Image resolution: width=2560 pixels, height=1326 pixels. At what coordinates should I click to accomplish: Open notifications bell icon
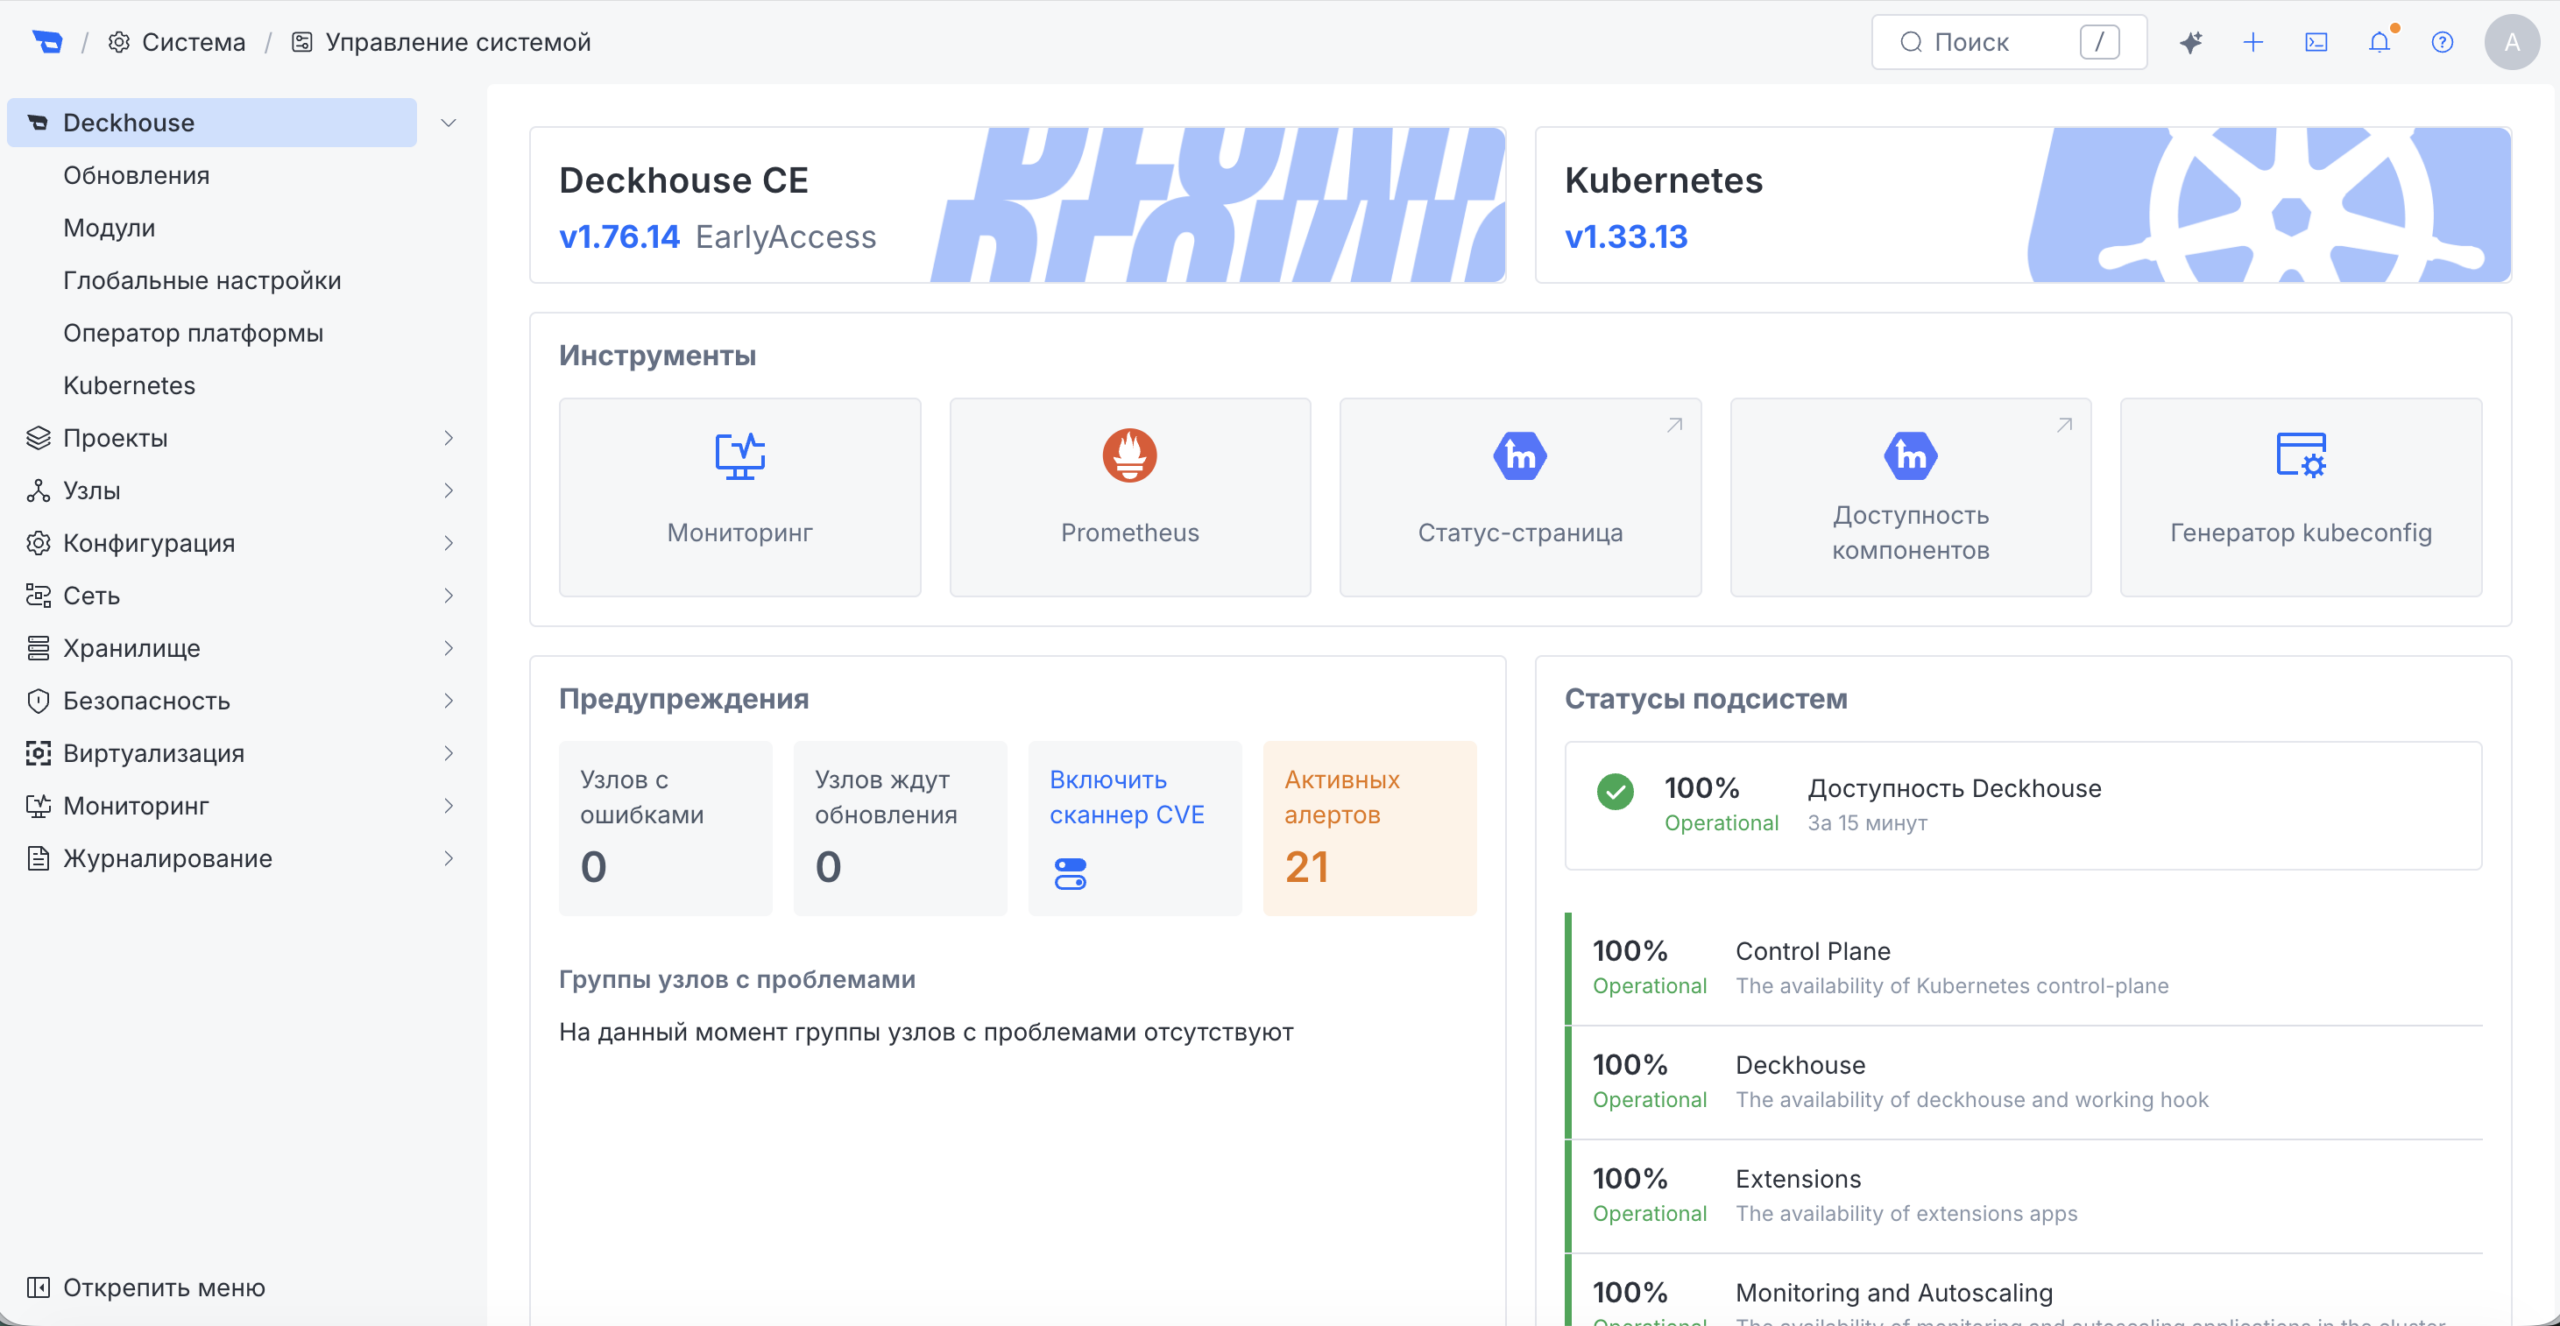click(2380, 42)
